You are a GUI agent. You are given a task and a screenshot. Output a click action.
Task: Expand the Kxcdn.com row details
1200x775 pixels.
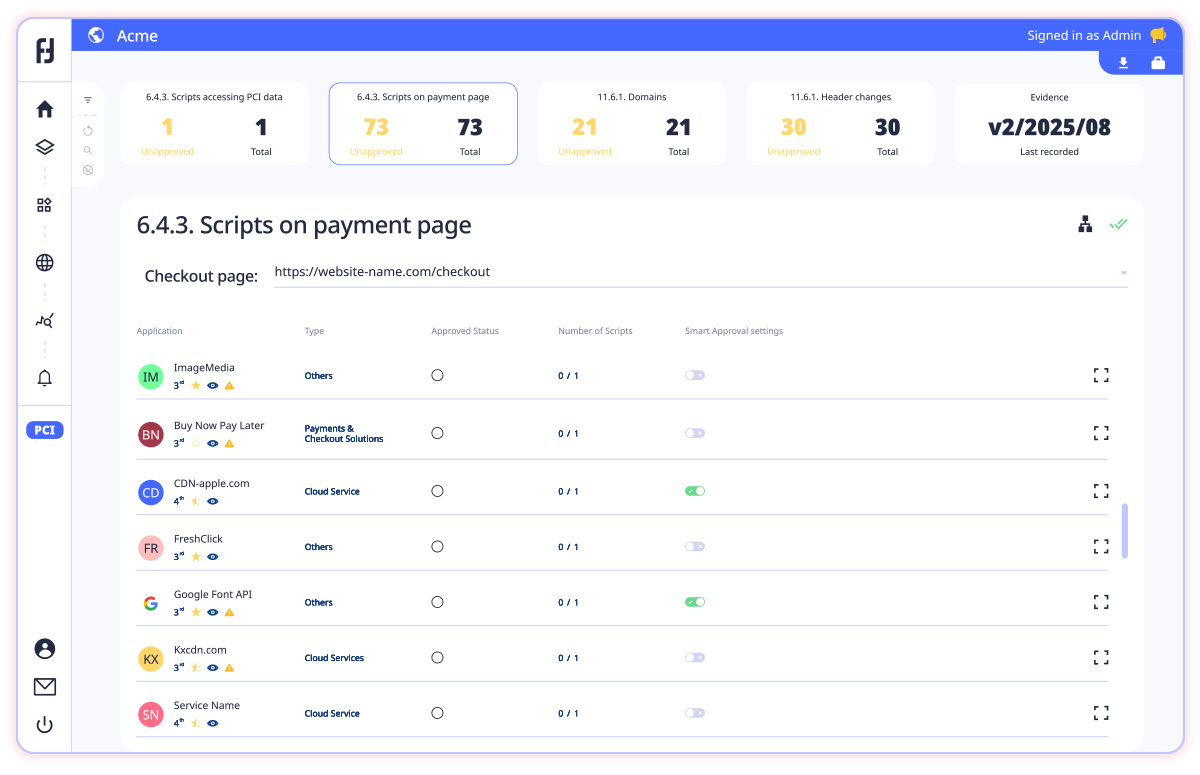tap(1101, 657)
